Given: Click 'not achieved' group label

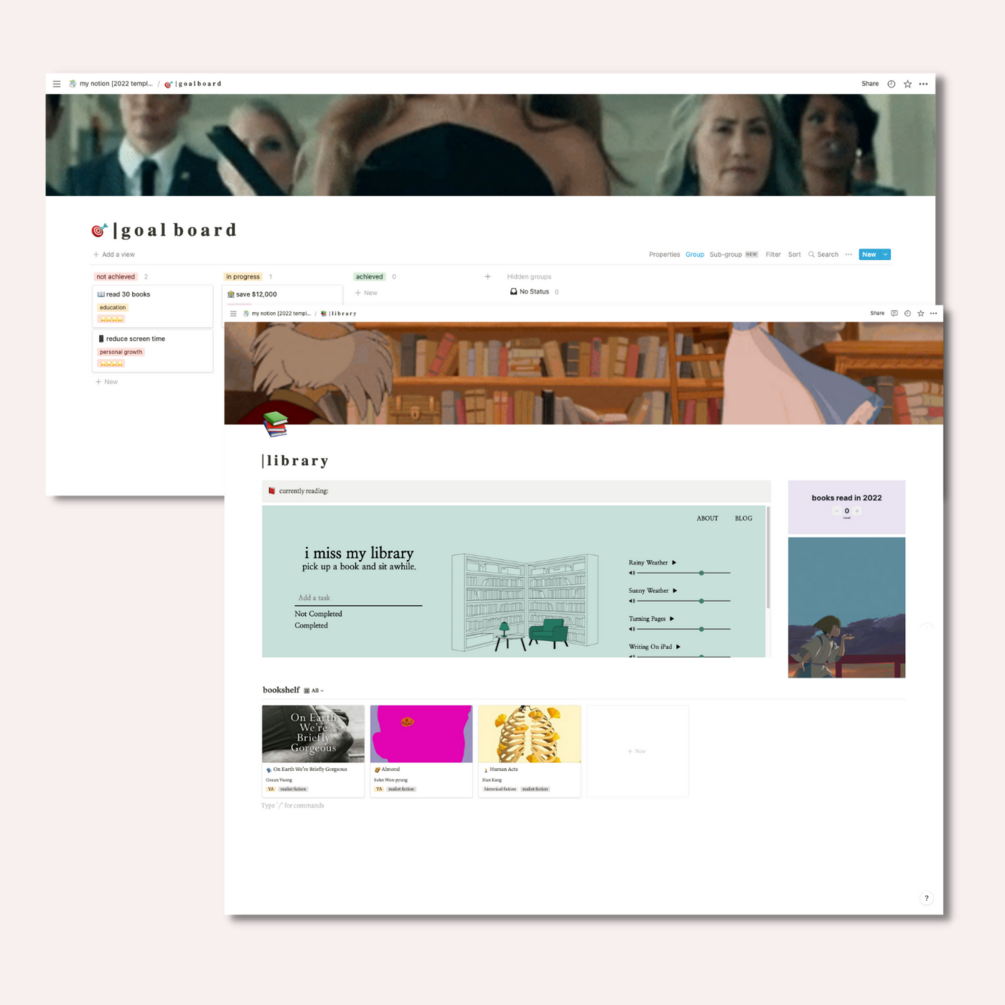Looking at the screenshot, I should coord(115,277).
